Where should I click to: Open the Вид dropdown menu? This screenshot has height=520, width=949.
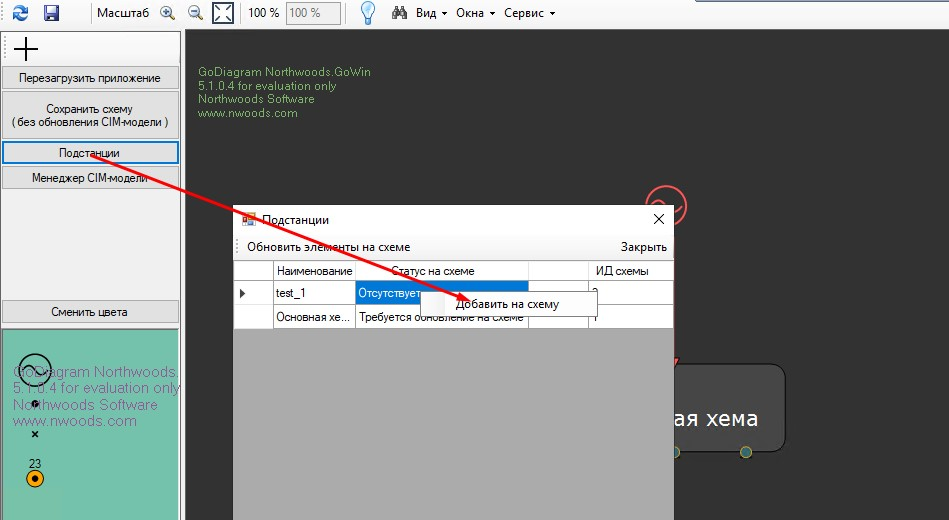pyautogui.click(x=431, y=13)
